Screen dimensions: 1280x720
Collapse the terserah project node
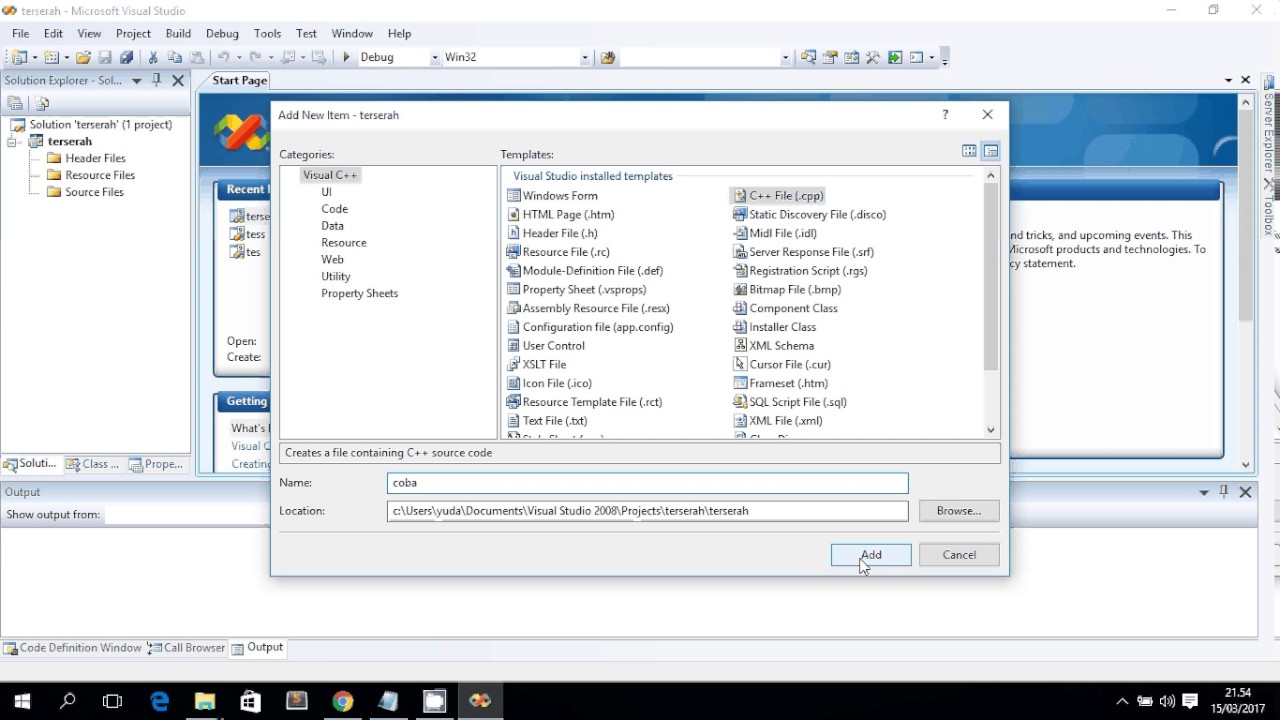tap(14, 142)
